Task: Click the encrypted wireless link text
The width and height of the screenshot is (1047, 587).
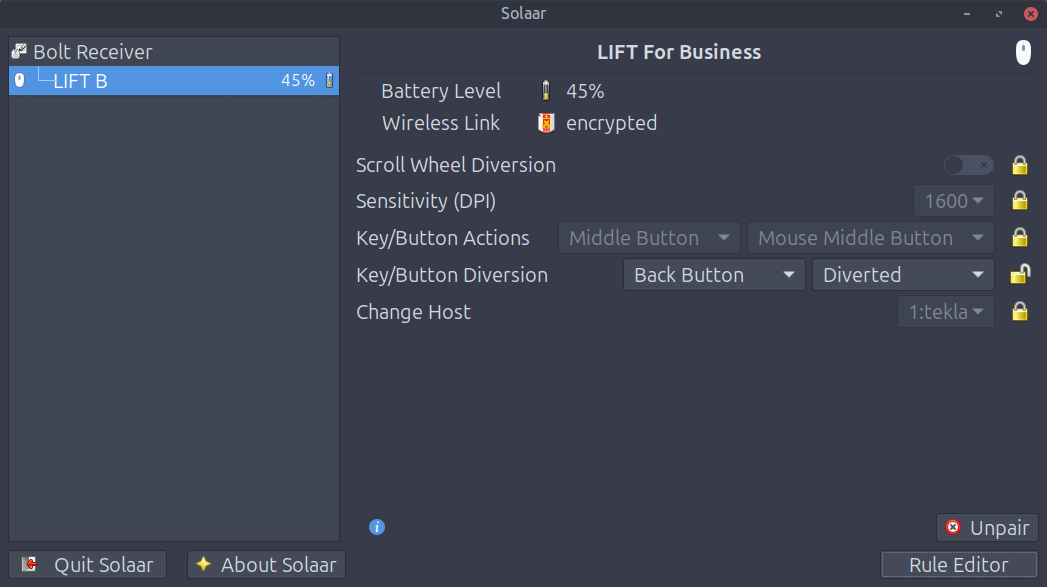Action: (612, 124)
